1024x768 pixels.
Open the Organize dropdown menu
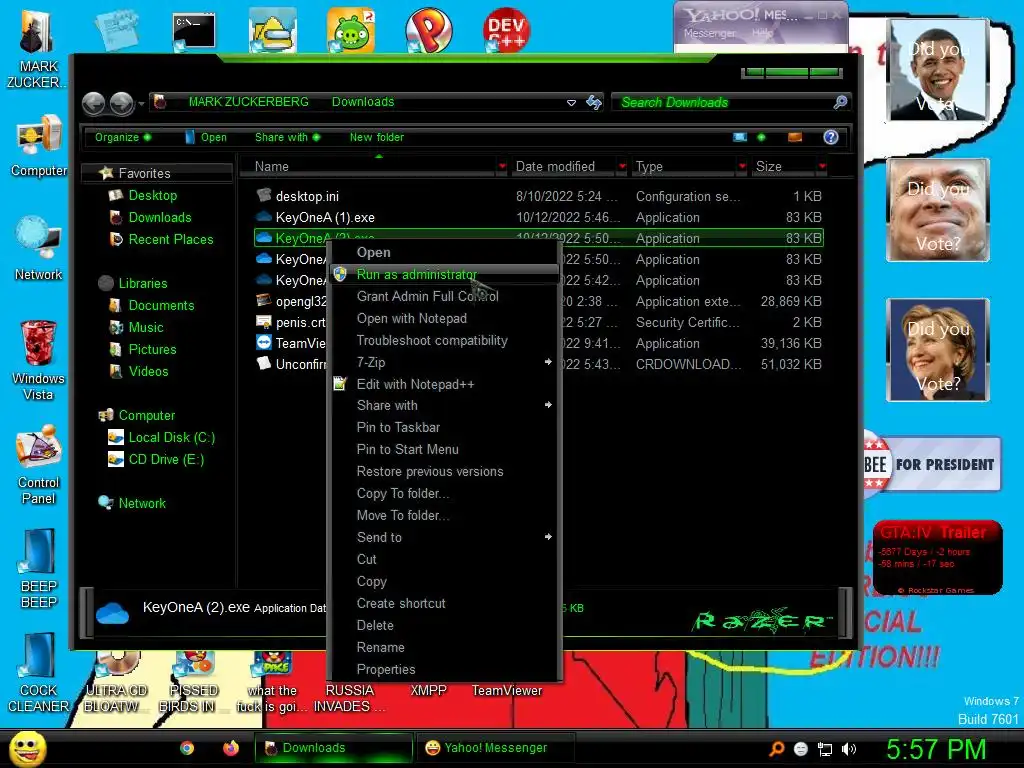click(123, 137)
